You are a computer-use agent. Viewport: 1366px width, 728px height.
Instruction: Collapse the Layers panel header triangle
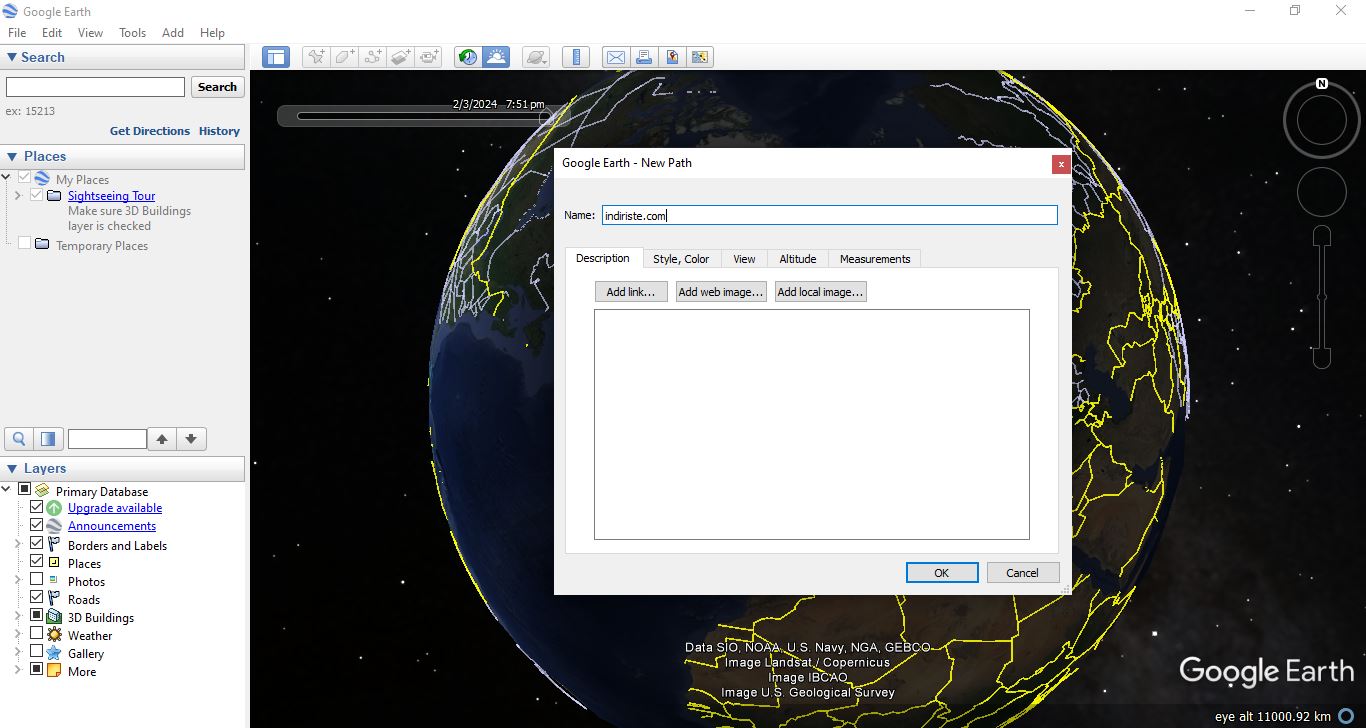pos(12,468)
